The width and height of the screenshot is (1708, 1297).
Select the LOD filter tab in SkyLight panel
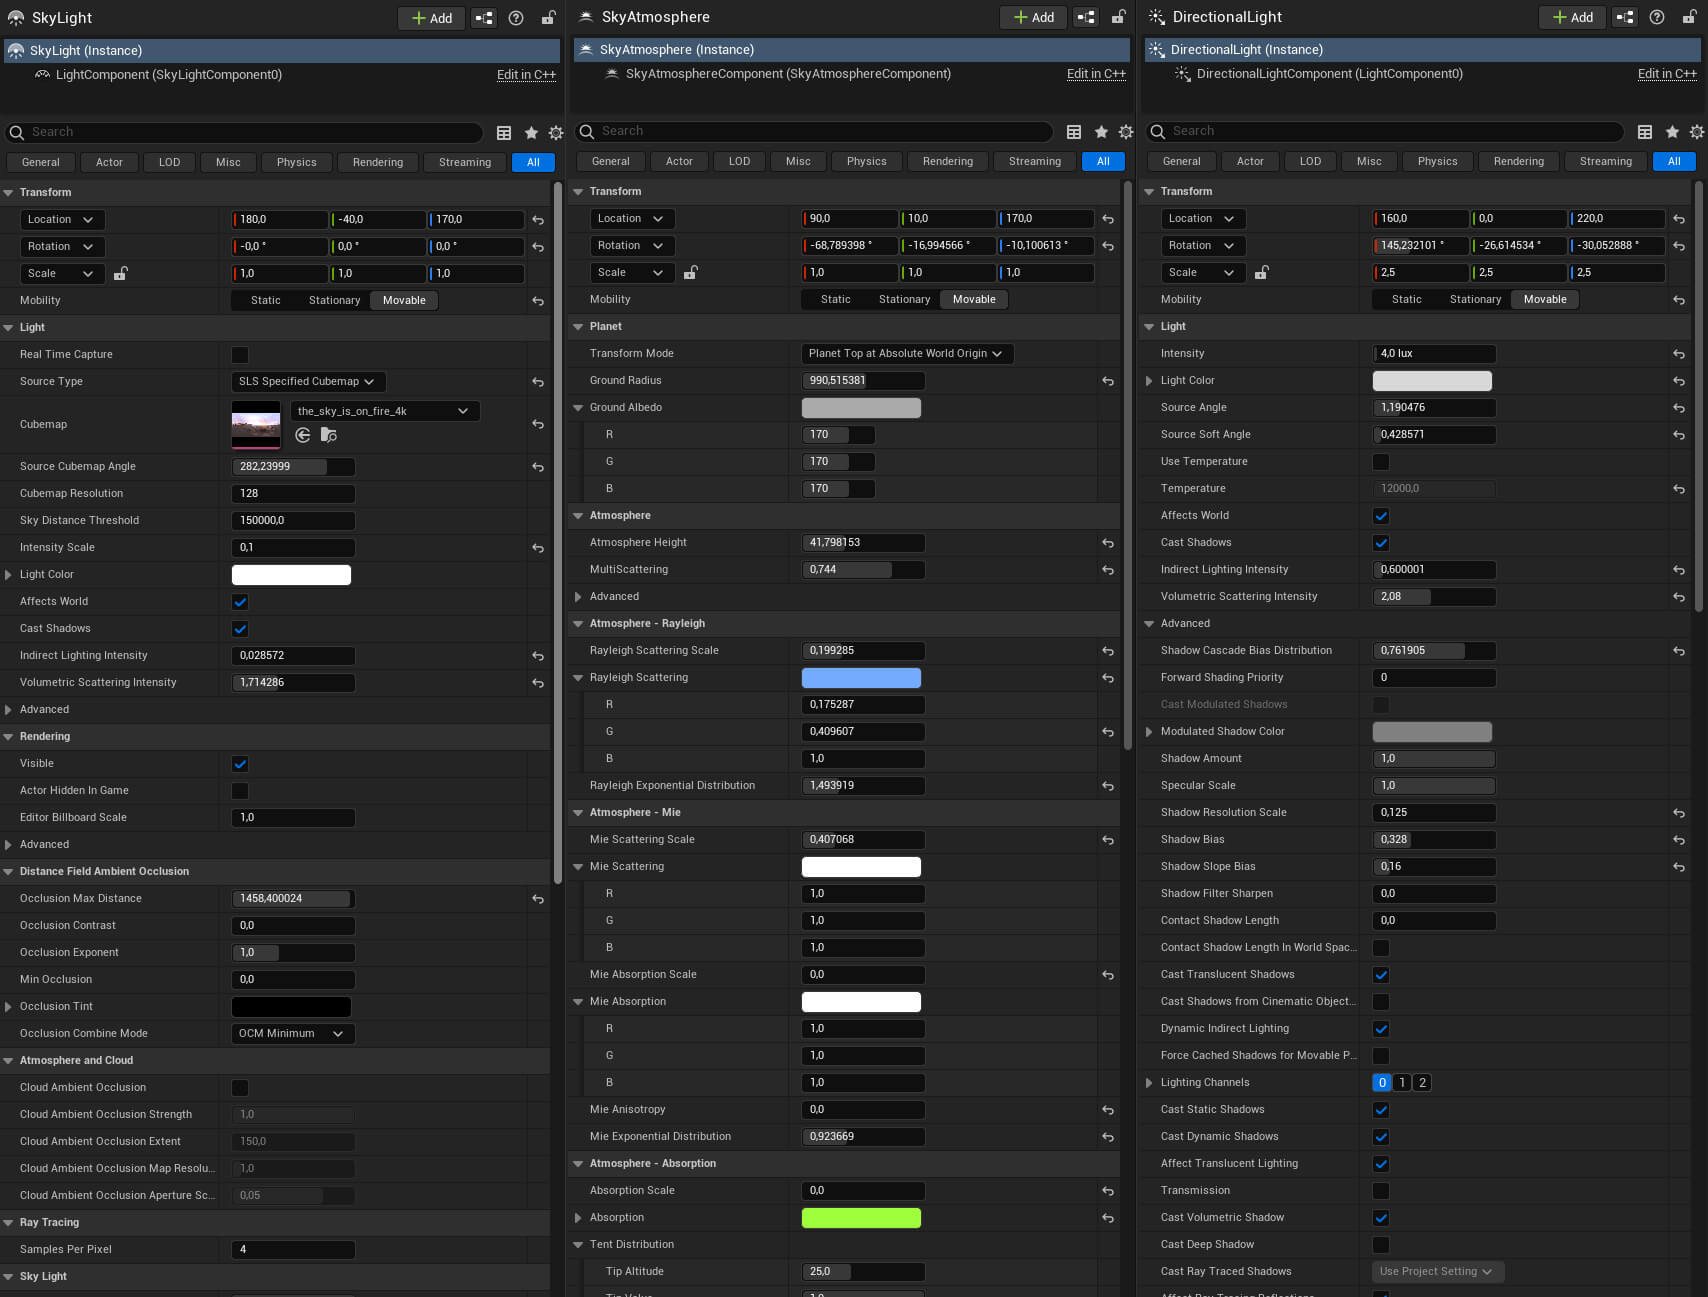[x=170, y=162]
